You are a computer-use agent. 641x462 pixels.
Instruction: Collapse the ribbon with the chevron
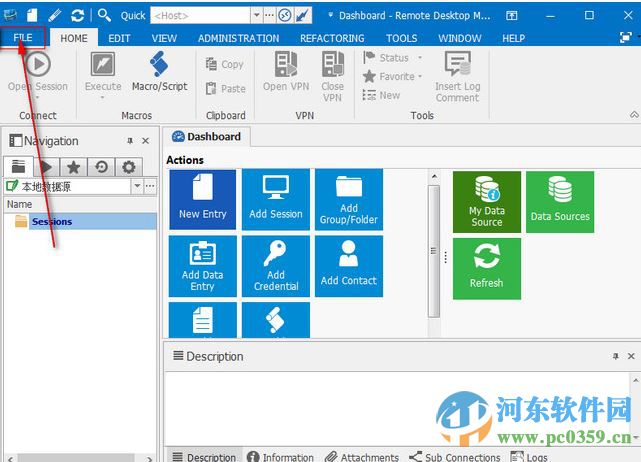point(634,114)
